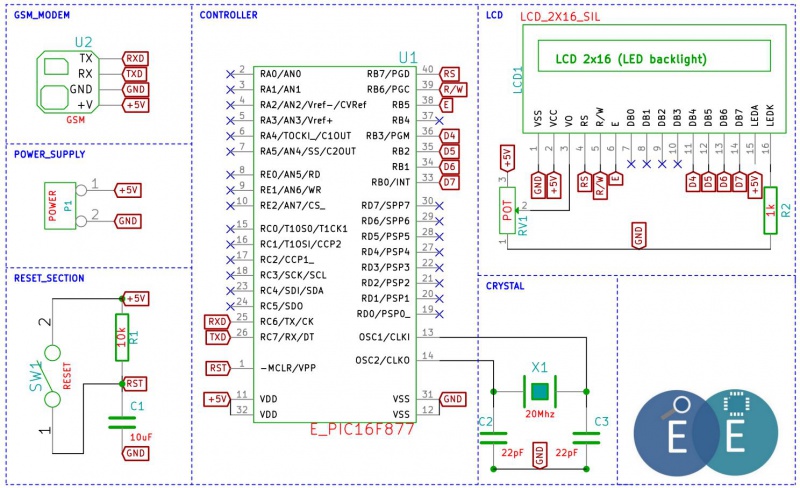Click the 22pF value beside C3

[567, 453]
